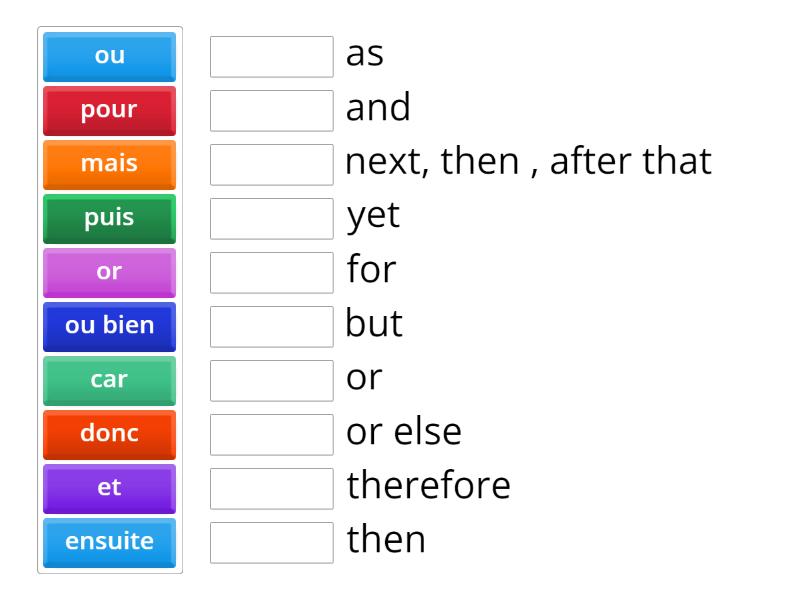Click the answer box next to "therefore"
This screenshot has height=600, width=800.
click(271, 486)
